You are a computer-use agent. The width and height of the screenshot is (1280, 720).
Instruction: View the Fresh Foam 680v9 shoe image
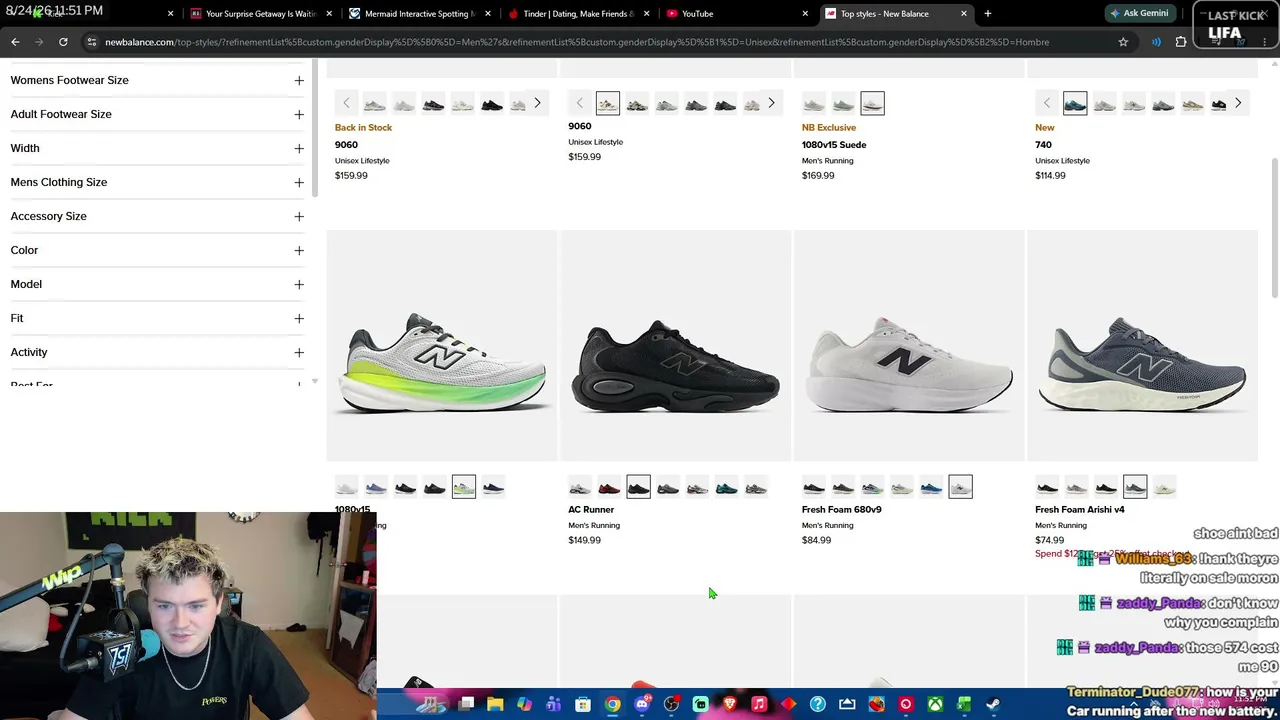(x=909, y=346)
